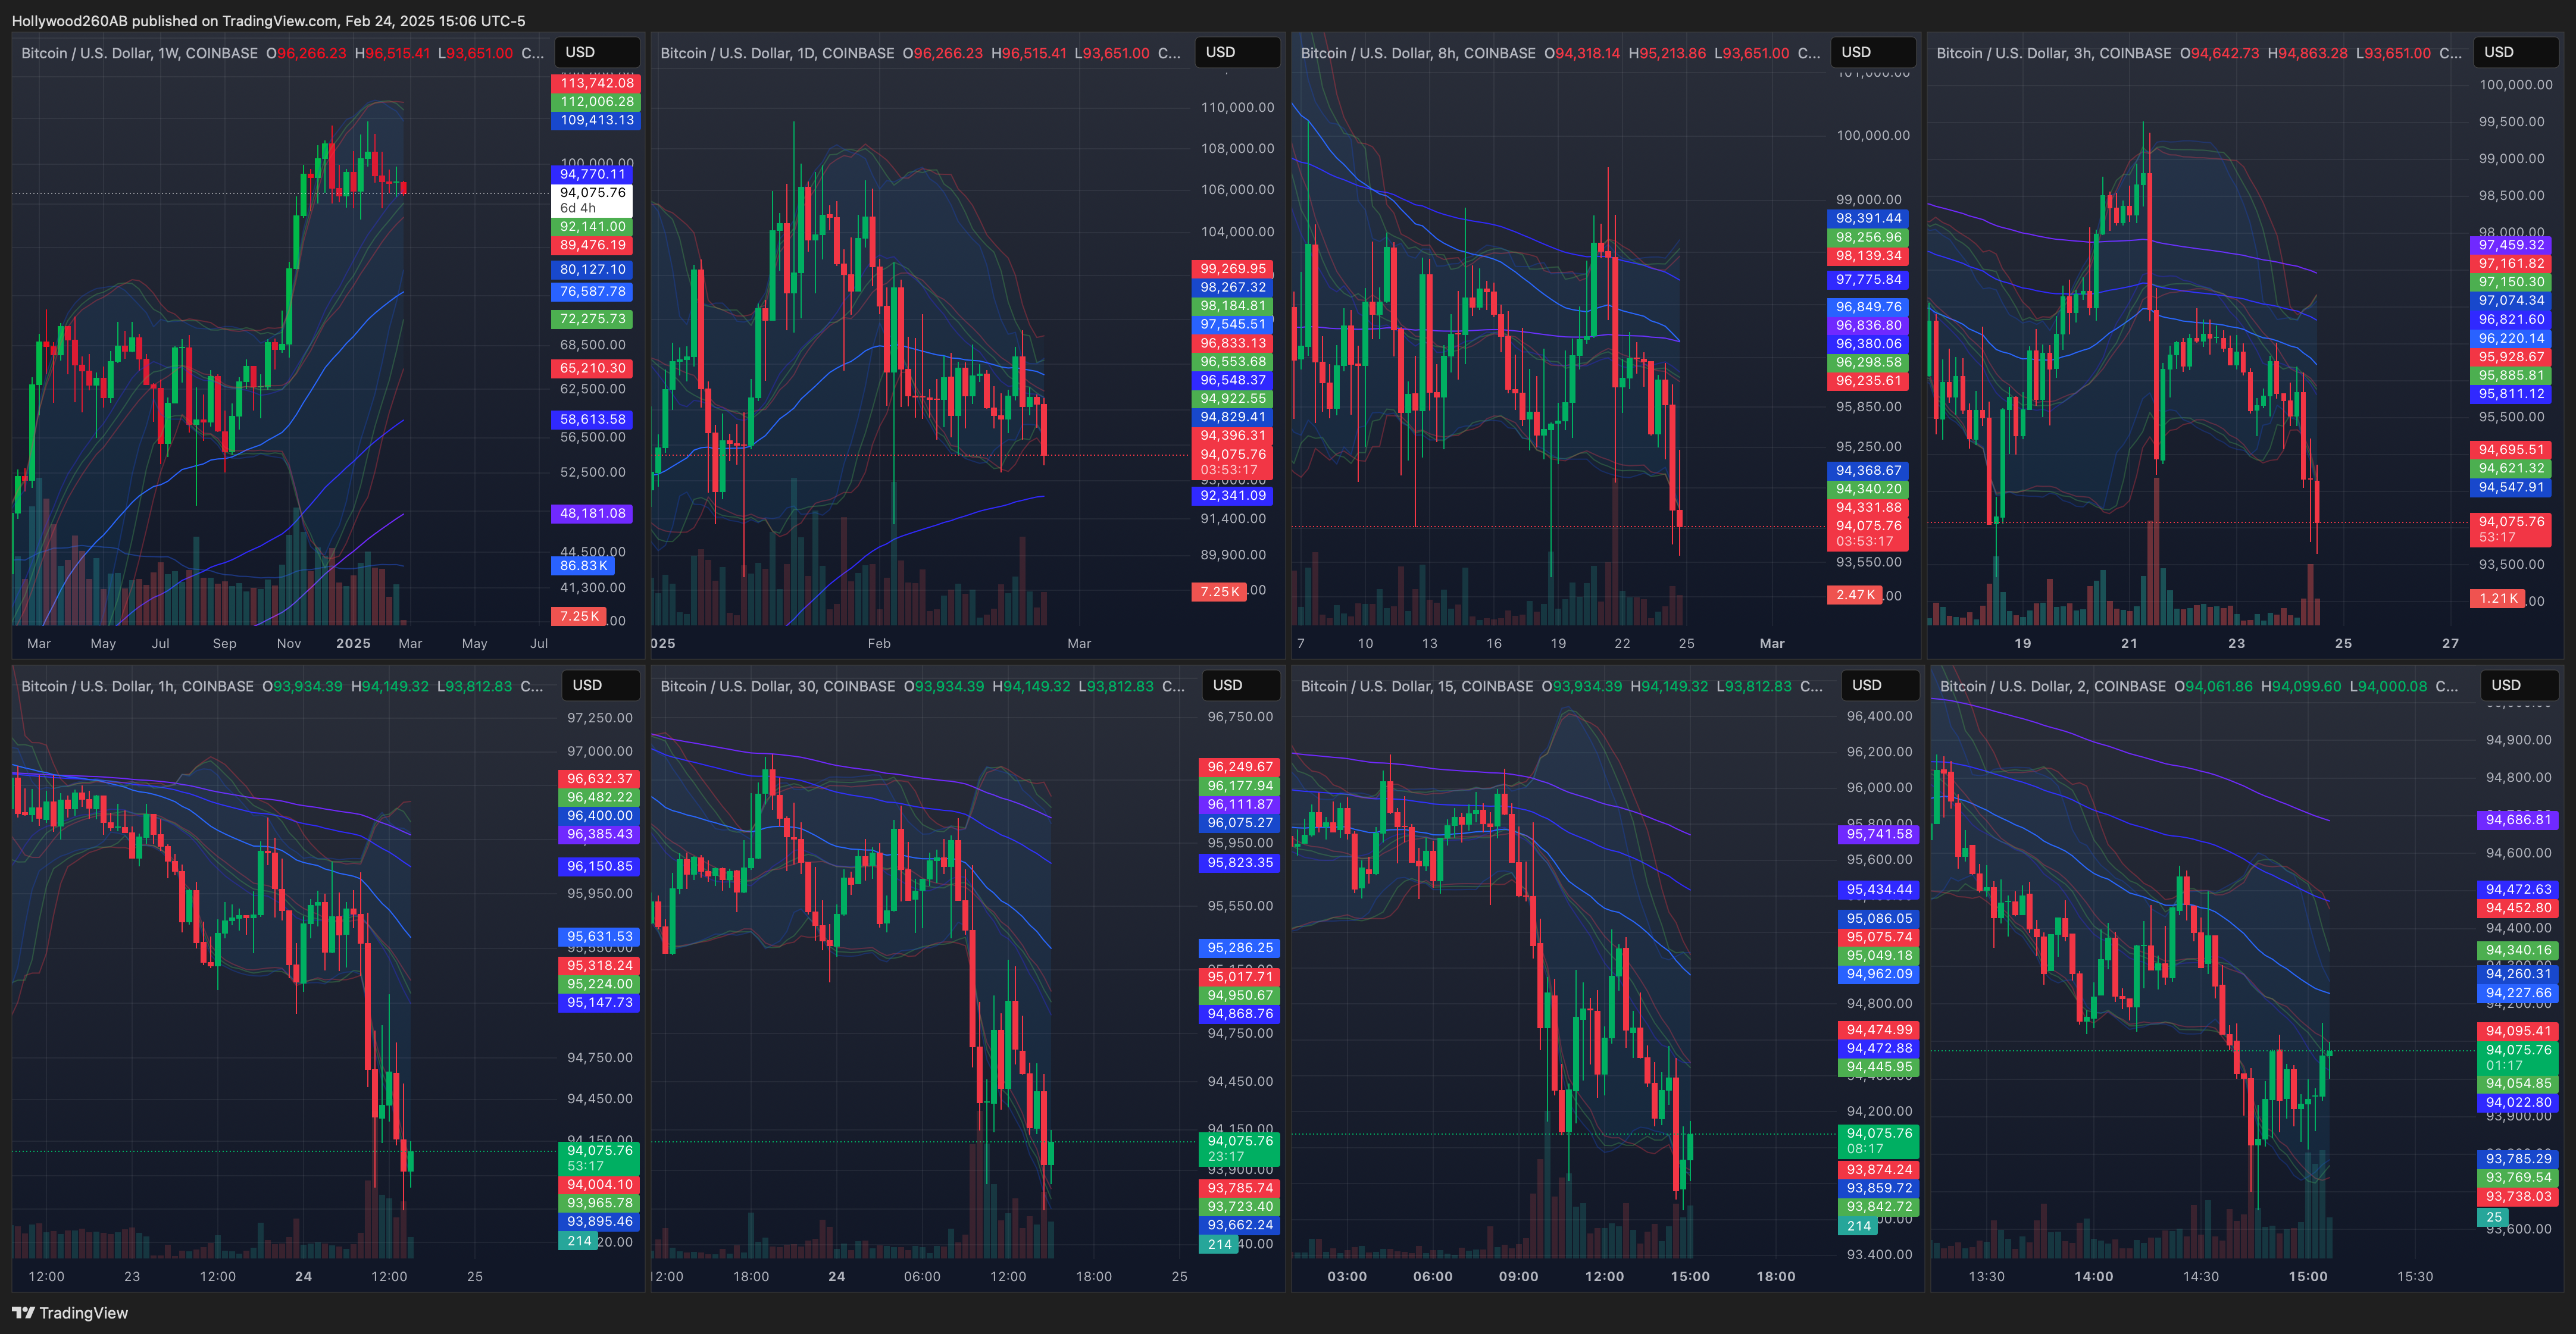Select the green 93,723.40 price label
This screenshot has width=2576, height=1334.
1240,1206
